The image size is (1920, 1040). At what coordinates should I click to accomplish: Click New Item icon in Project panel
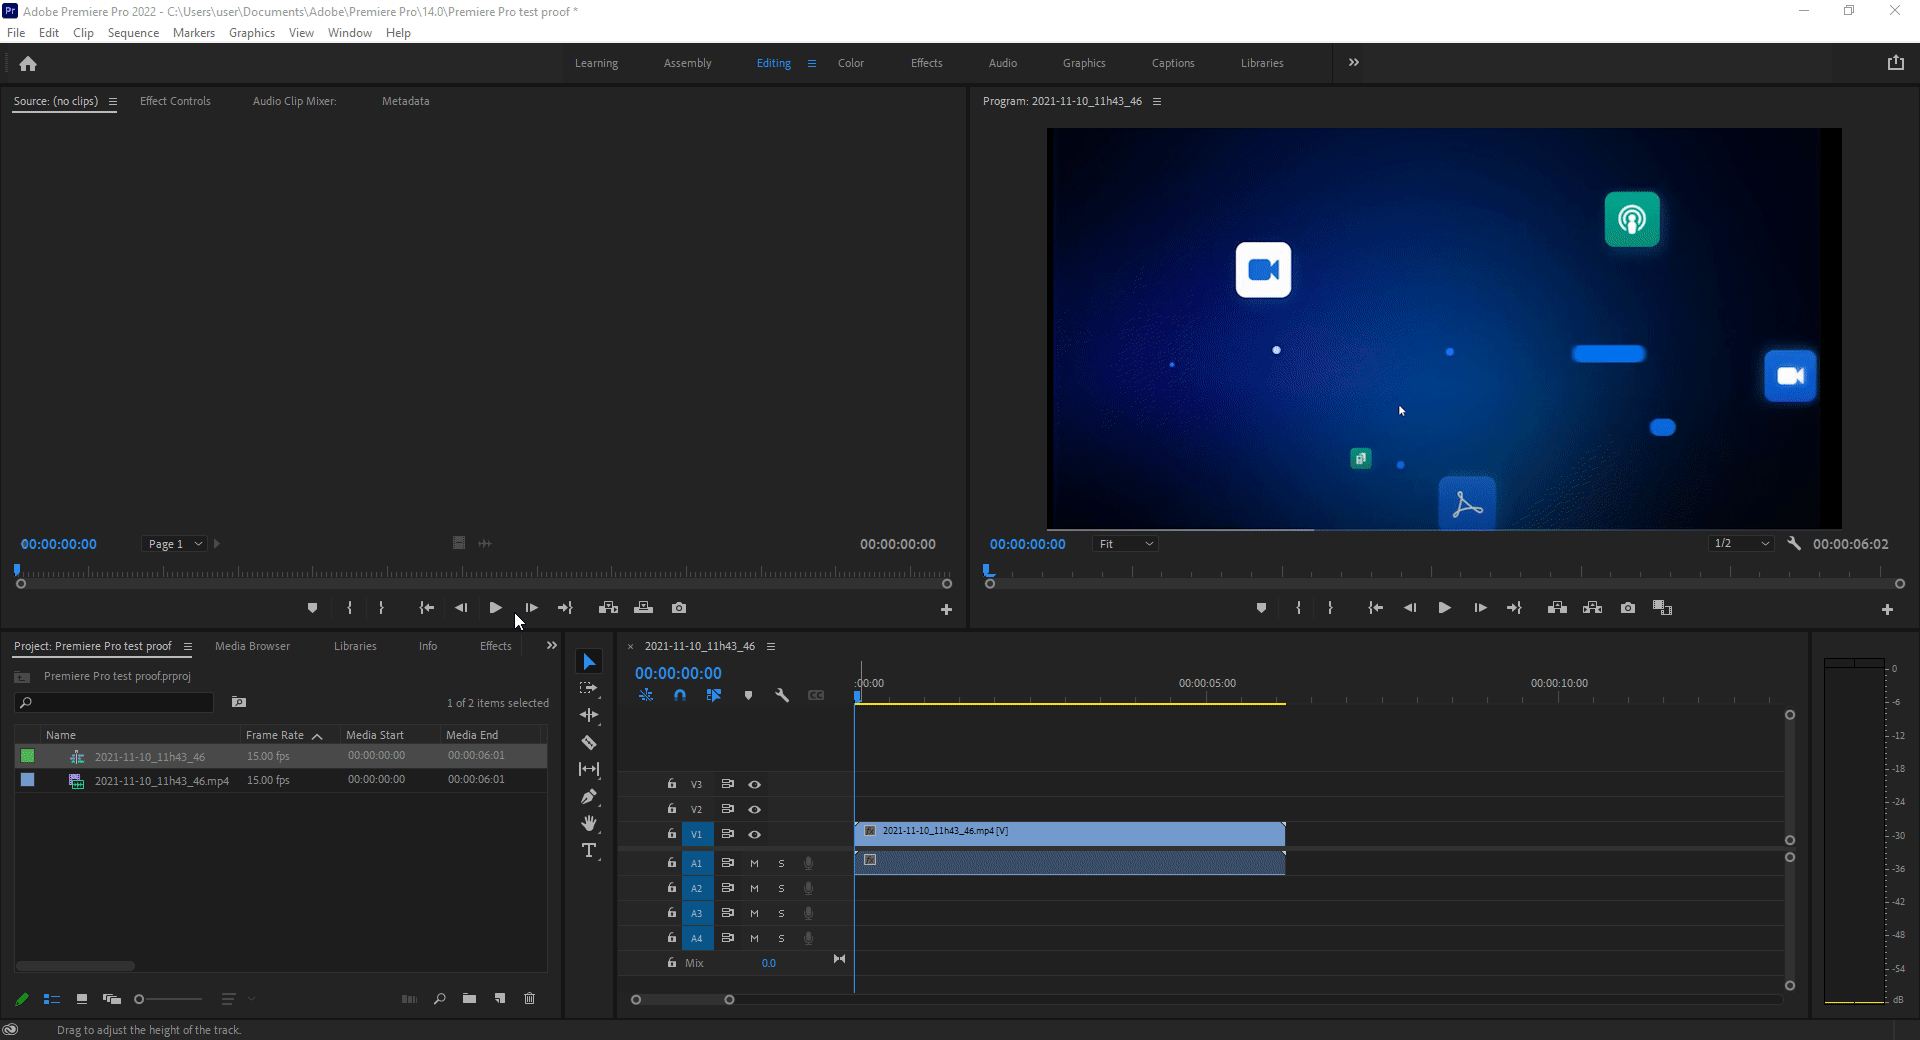tap(500, 998)
